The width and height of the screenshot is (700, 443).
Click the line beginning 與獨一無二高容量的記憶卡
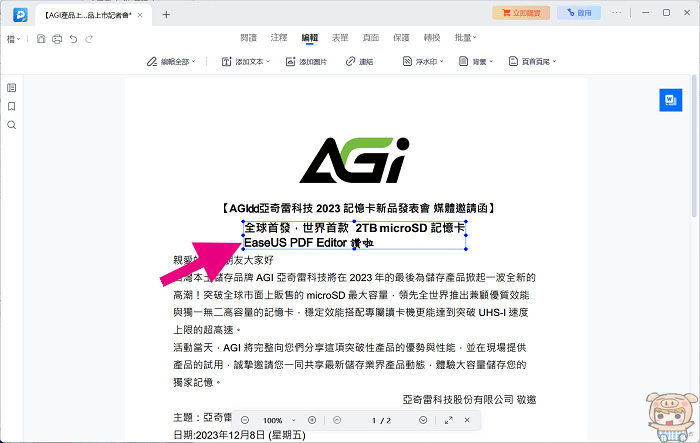[x=351, y=313]
